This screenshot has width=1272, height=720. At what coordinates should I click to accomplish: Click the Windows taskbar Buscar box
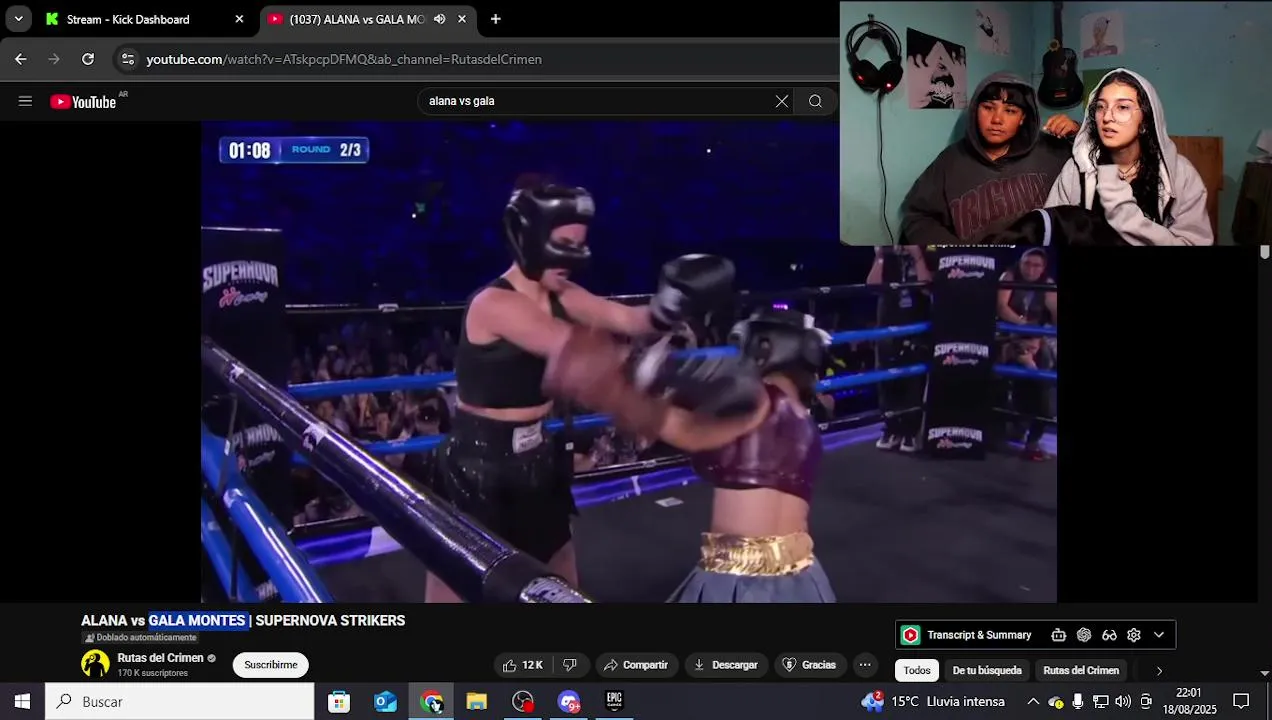pos(180,702)
